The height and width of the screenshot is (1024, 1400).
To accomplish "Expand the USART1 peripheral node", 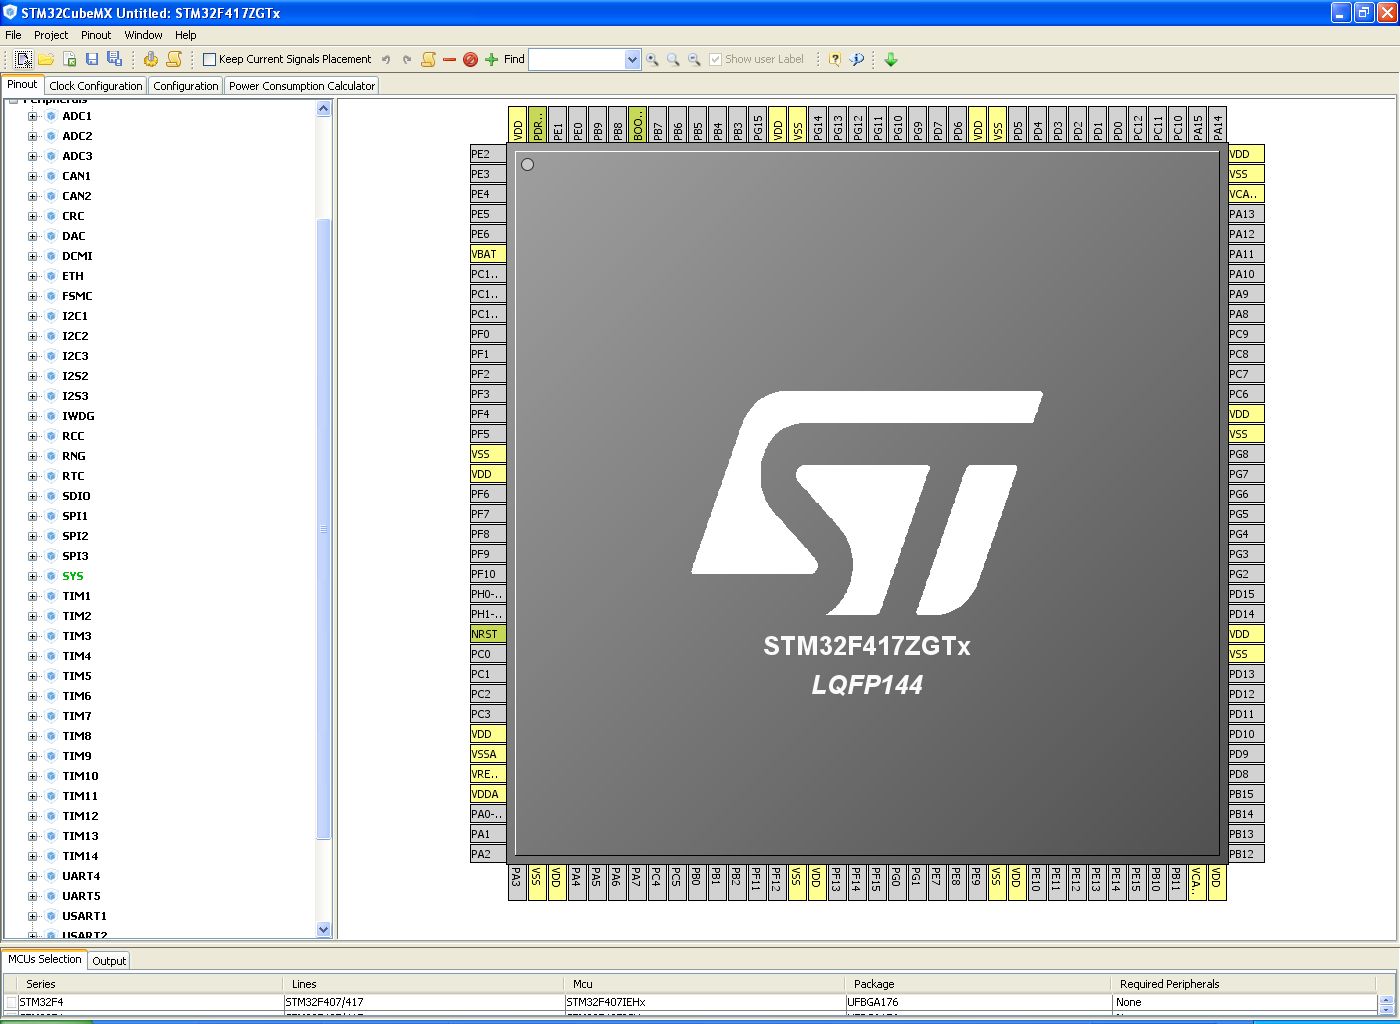I will 32,916.
